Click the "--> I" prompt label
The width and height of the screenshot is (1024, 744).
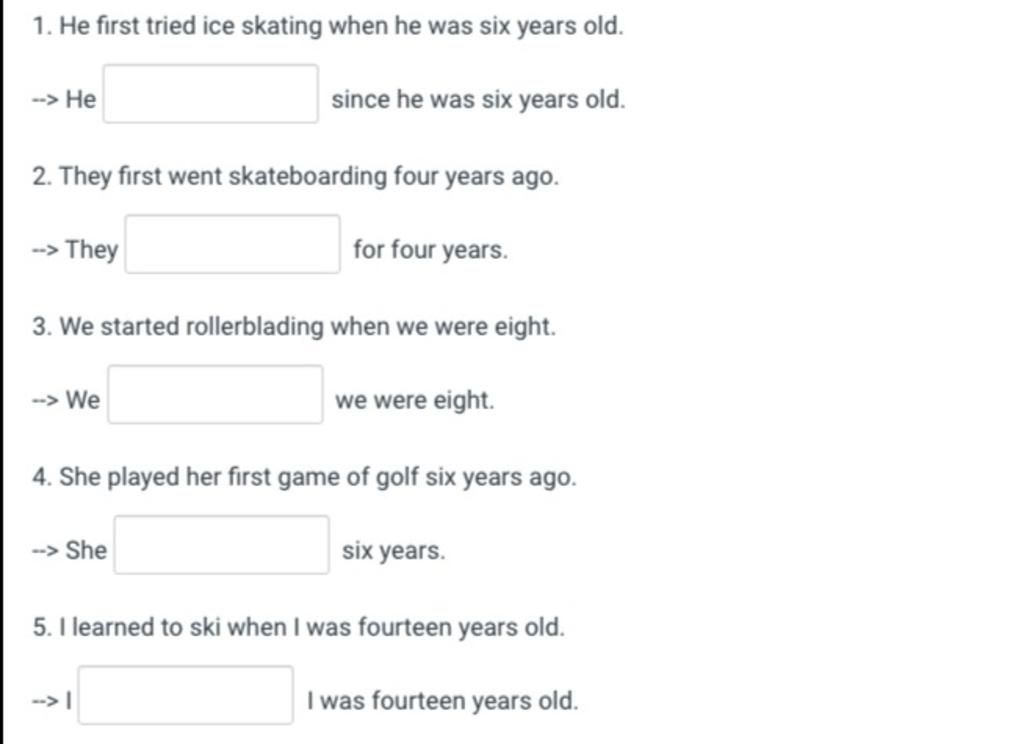click(52, 701)
